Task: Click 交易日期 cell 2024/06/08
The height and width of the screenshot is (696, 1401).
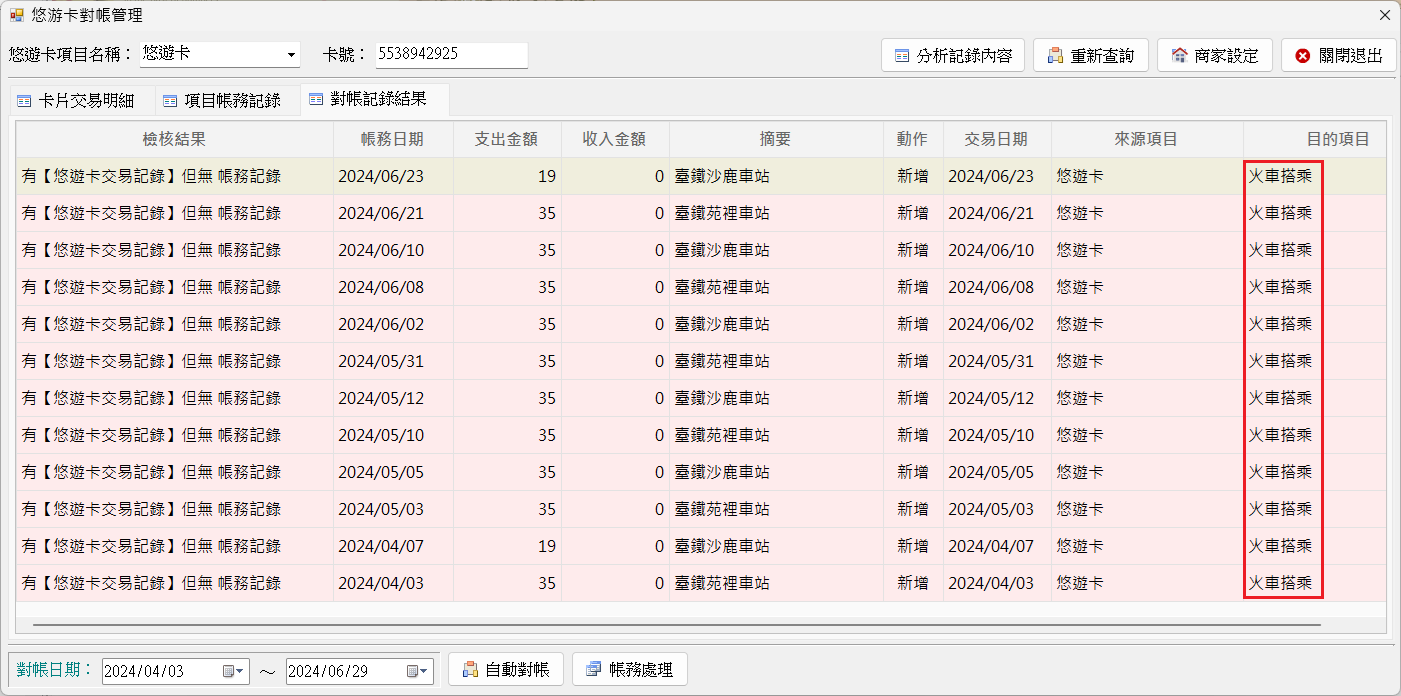Action: [x=997, y=287]
